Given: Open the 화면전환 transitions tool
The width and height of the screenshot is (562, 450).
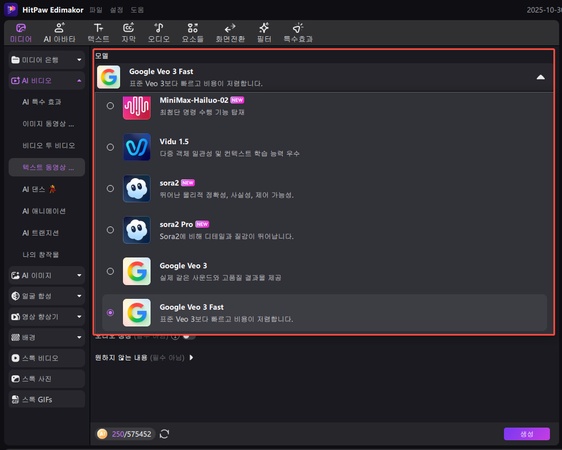Looking at the screenshot, I should coord(230,33).
